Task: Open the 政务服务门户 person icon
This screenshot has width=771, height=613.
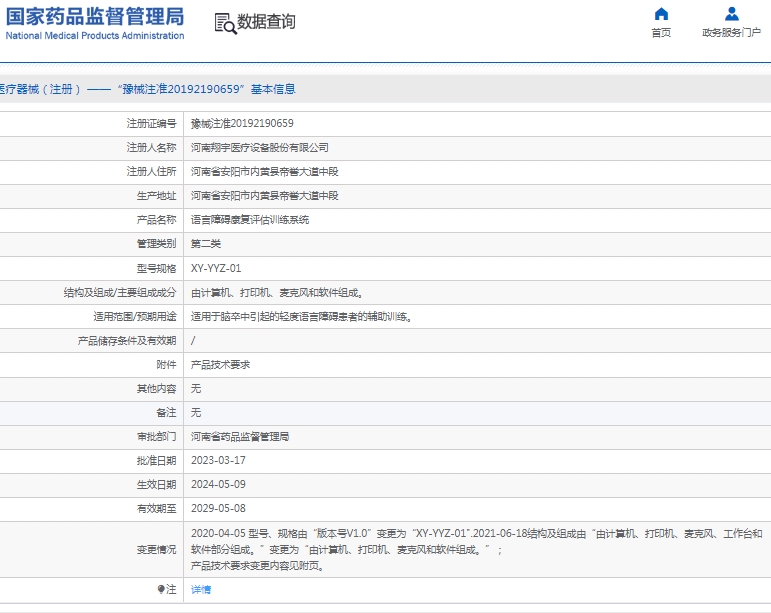Action: coord(732,14)
